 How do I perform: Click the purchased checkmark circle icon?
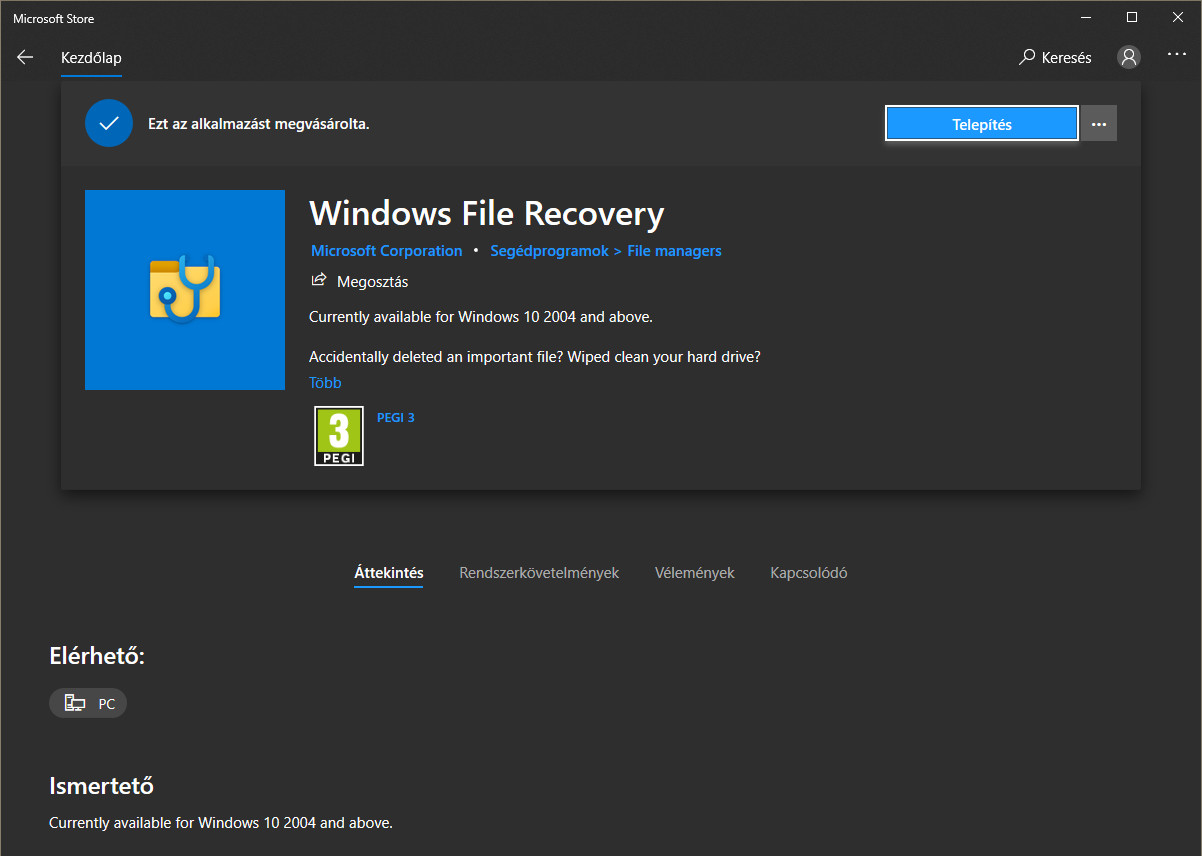pyautogui.click(x=109, y=124)
